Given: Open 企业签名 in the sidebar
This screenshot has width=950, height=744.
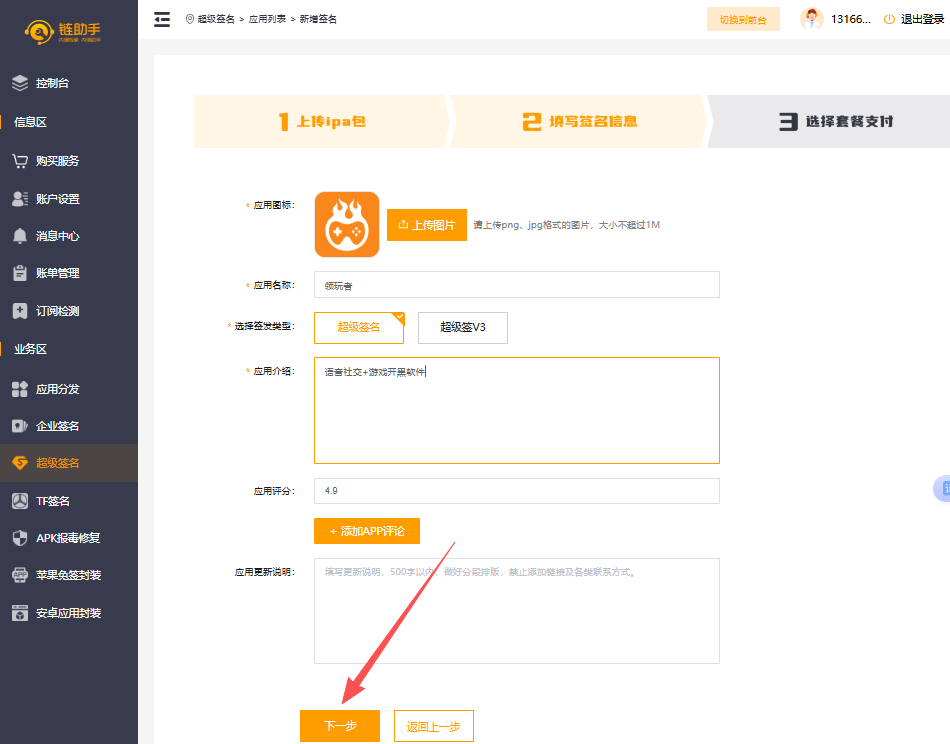Looking at the screenshot, I should (x=57, y=426).
